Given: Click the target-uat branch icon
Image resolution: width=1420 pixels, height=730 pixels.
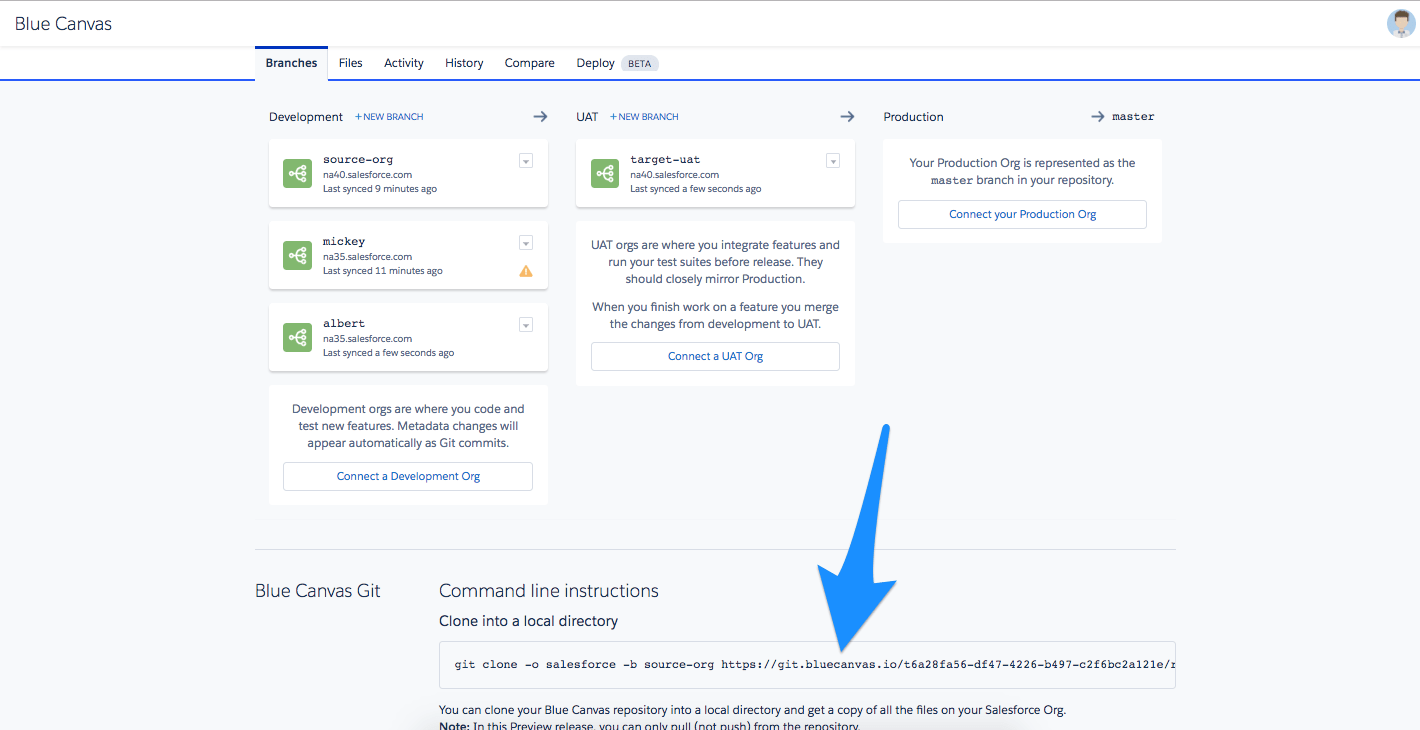Looking at the screenshot, I should 604,172.
